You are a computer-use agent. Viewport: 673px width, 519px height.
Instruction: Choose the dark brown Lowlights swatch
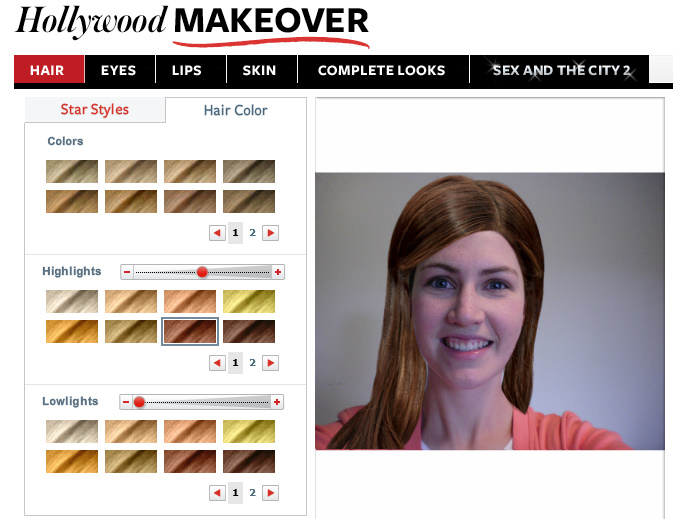tap(249, 461)
